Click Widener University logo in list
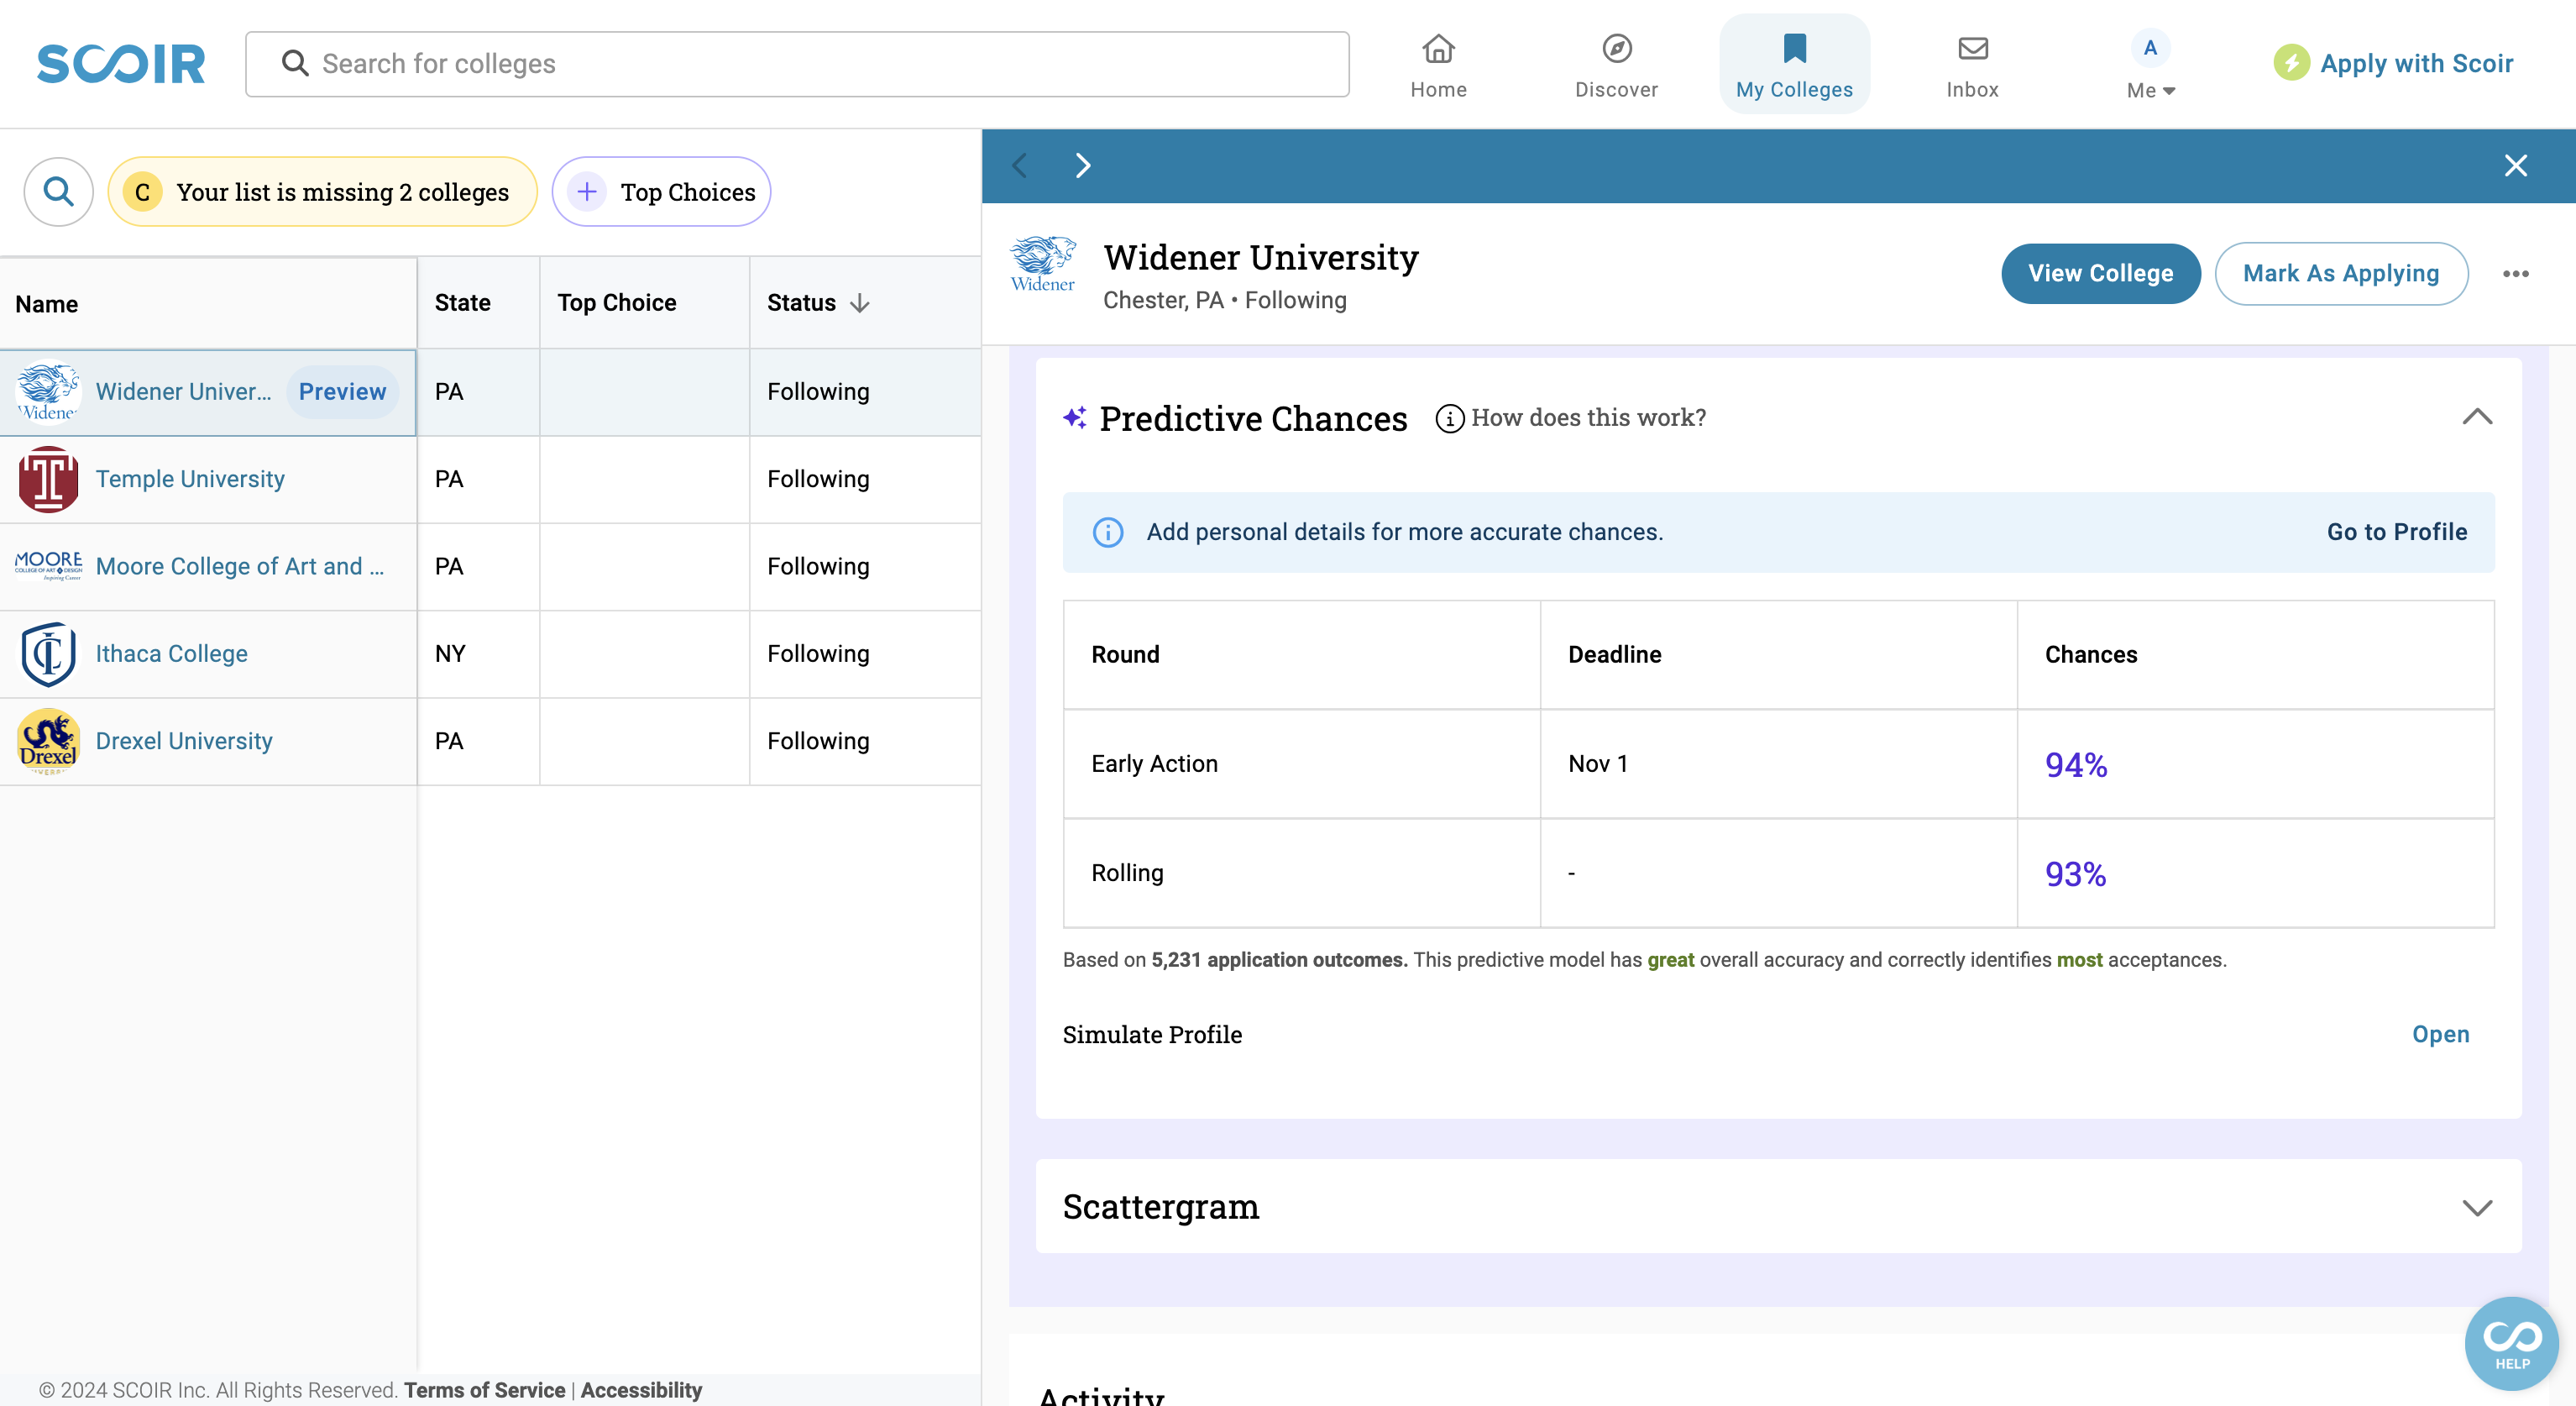This screenshot has height=1406, width=2576. tap(48, 391)
